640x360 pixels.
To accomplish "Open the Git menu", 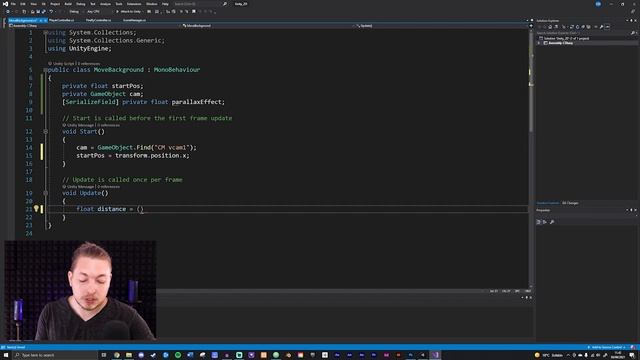I will (x=44, y=4).
